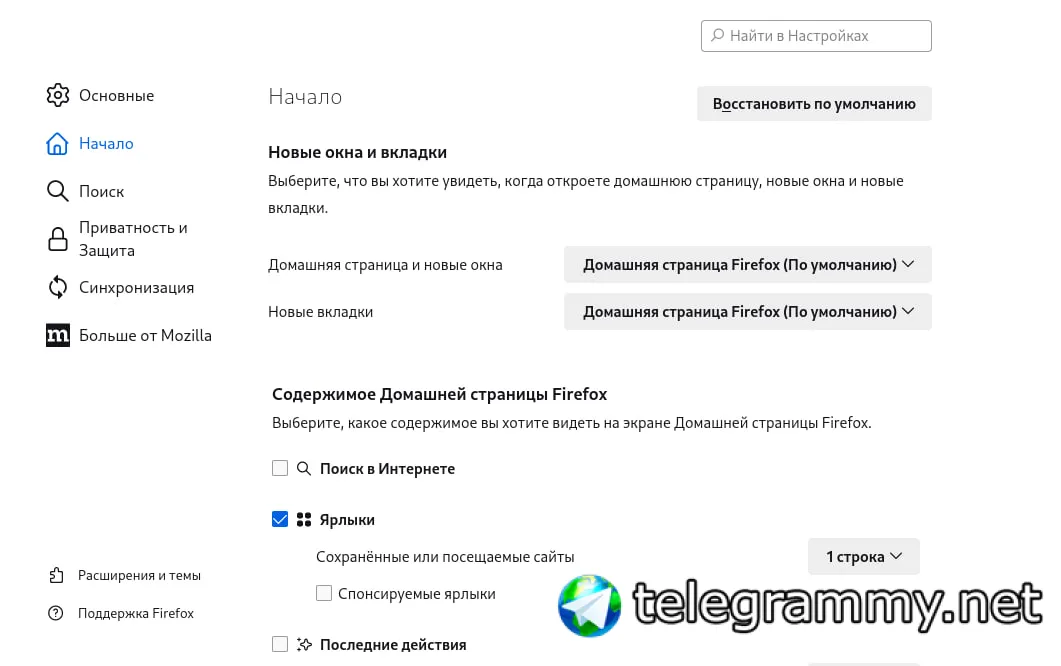Screen dimensions: 1061x666
Task: Tick the Спонсируемые ярлыки checkbox
Action: click(324, 594)
